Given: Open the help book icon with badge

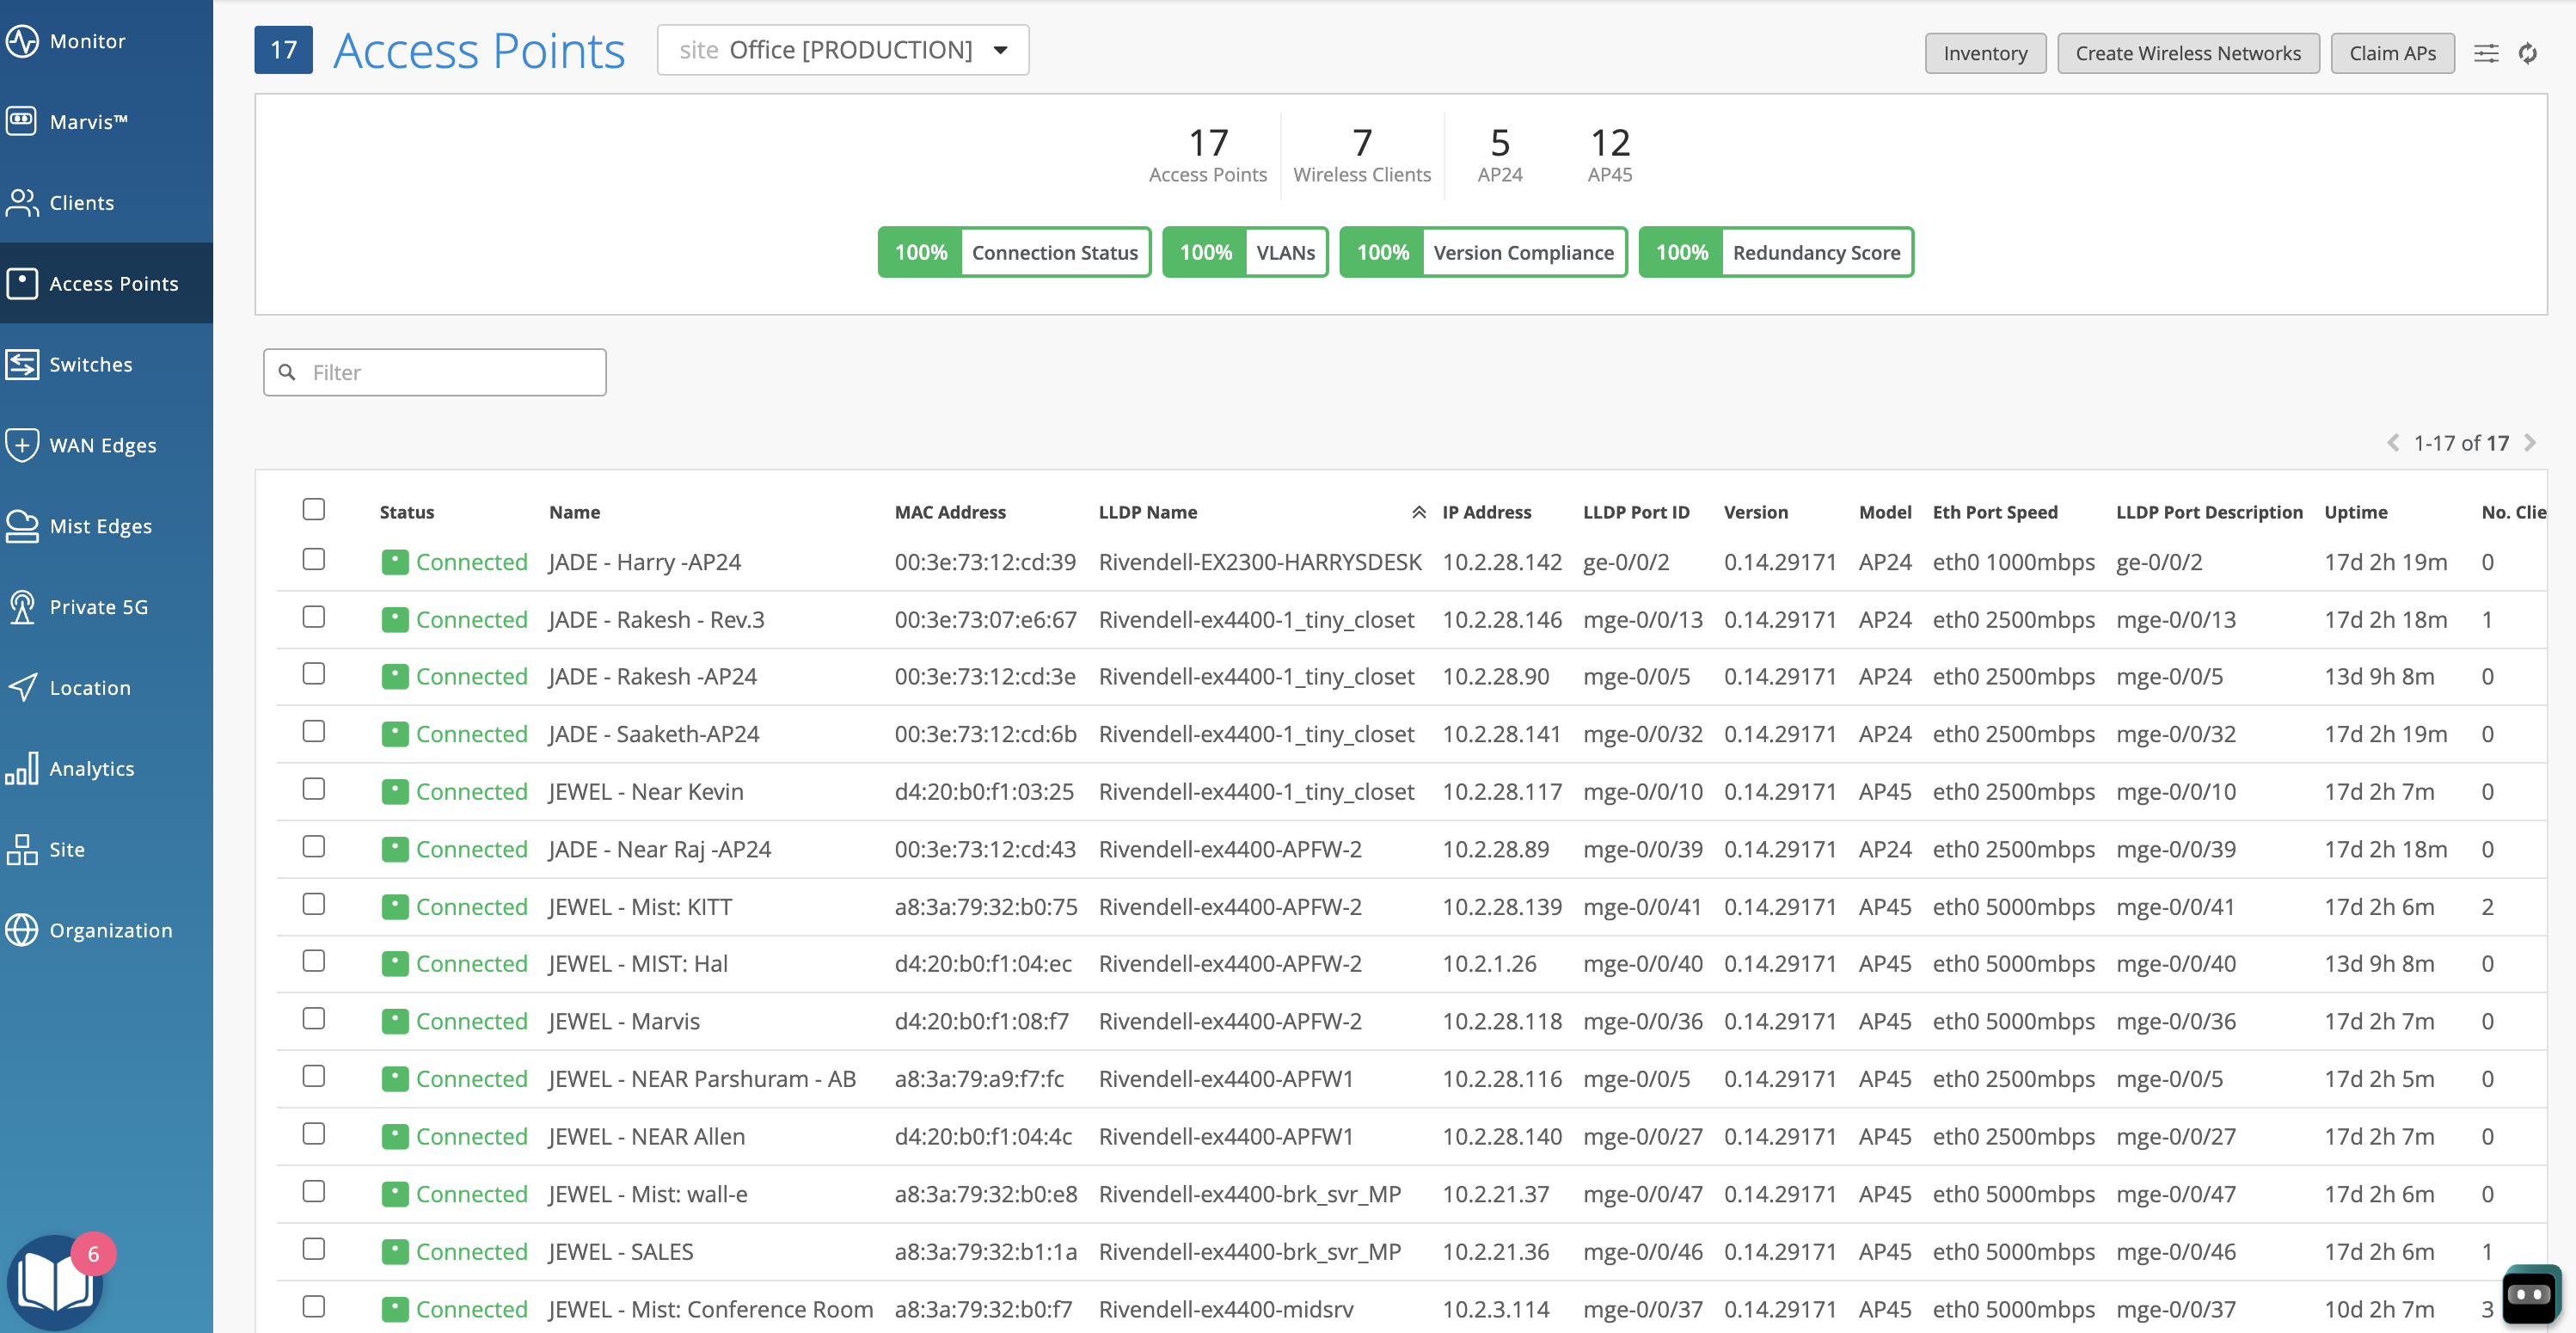Looking at the screenshot, I should point(56,1282).
